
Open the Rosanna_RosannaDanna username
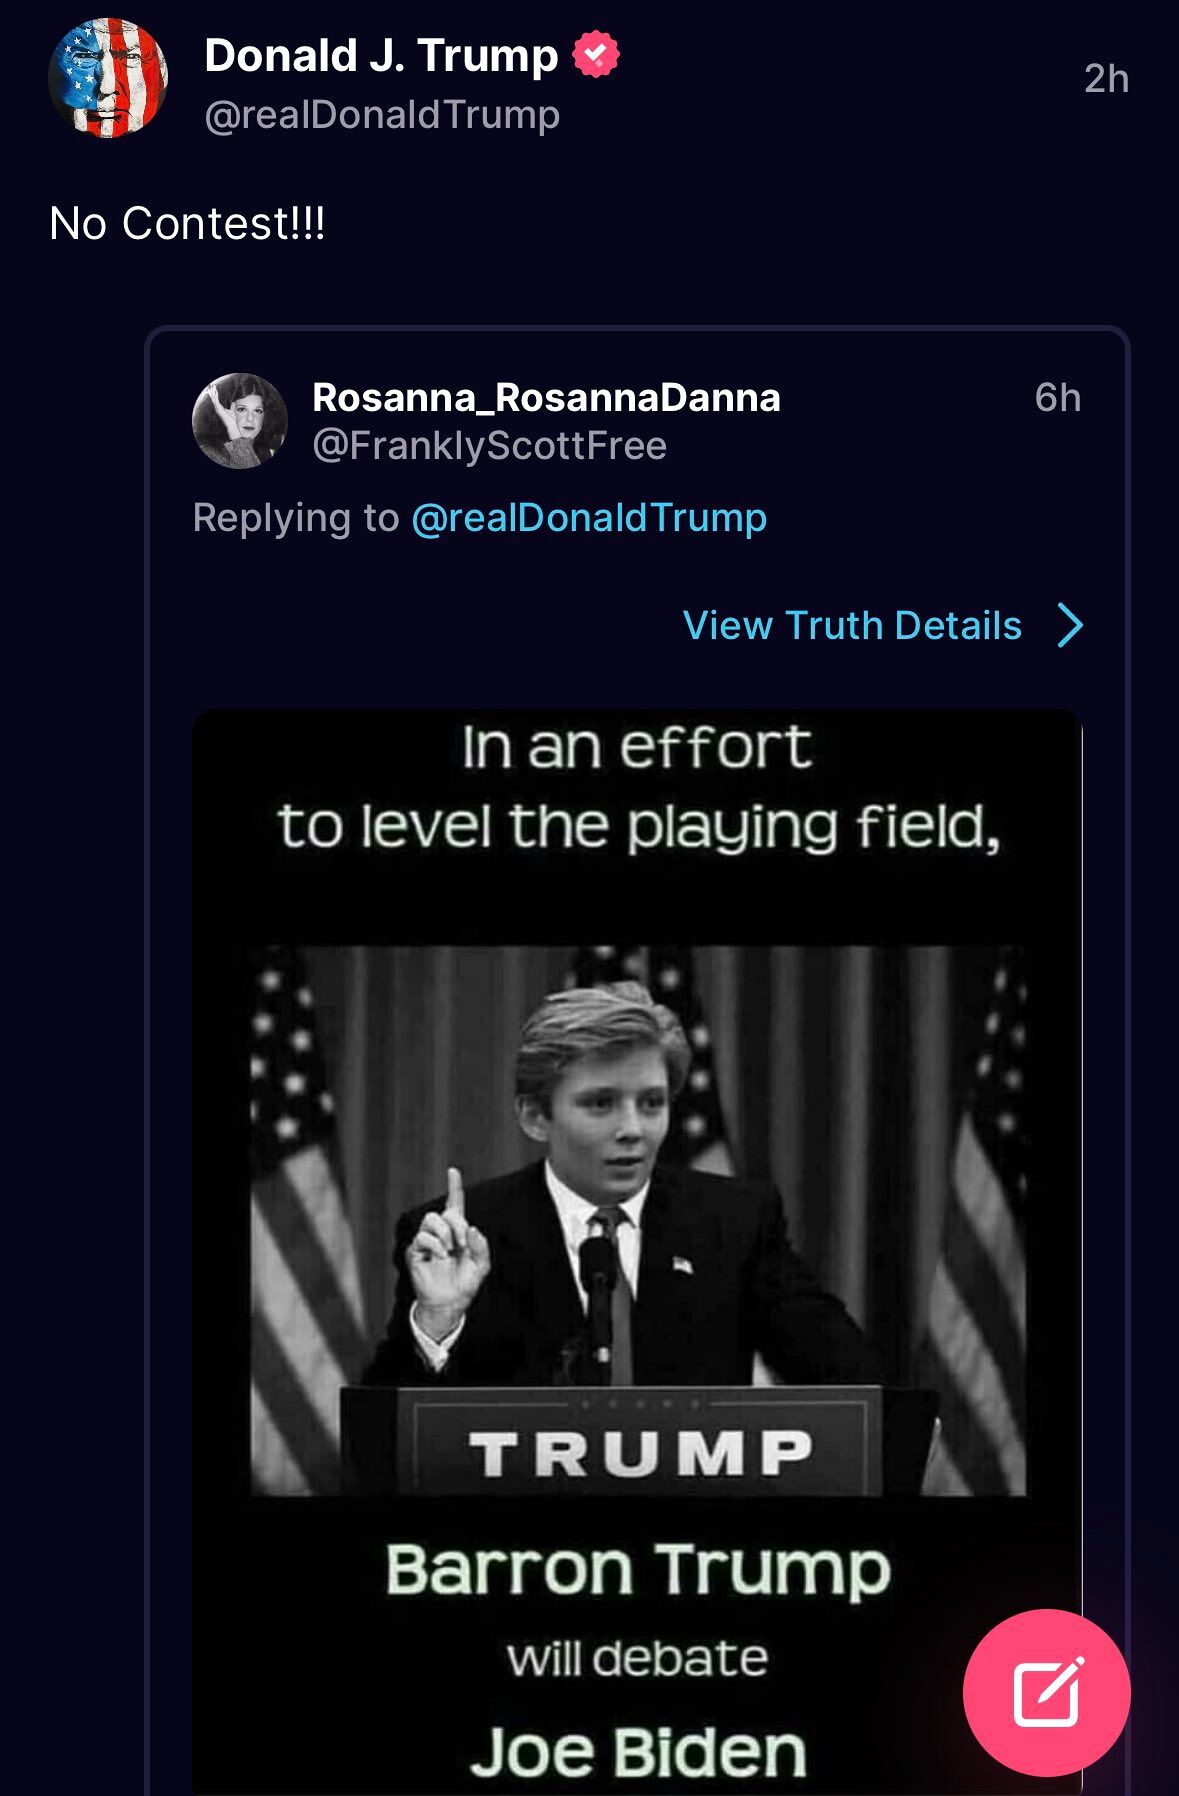pyautogui.click(x=546, y=398)
